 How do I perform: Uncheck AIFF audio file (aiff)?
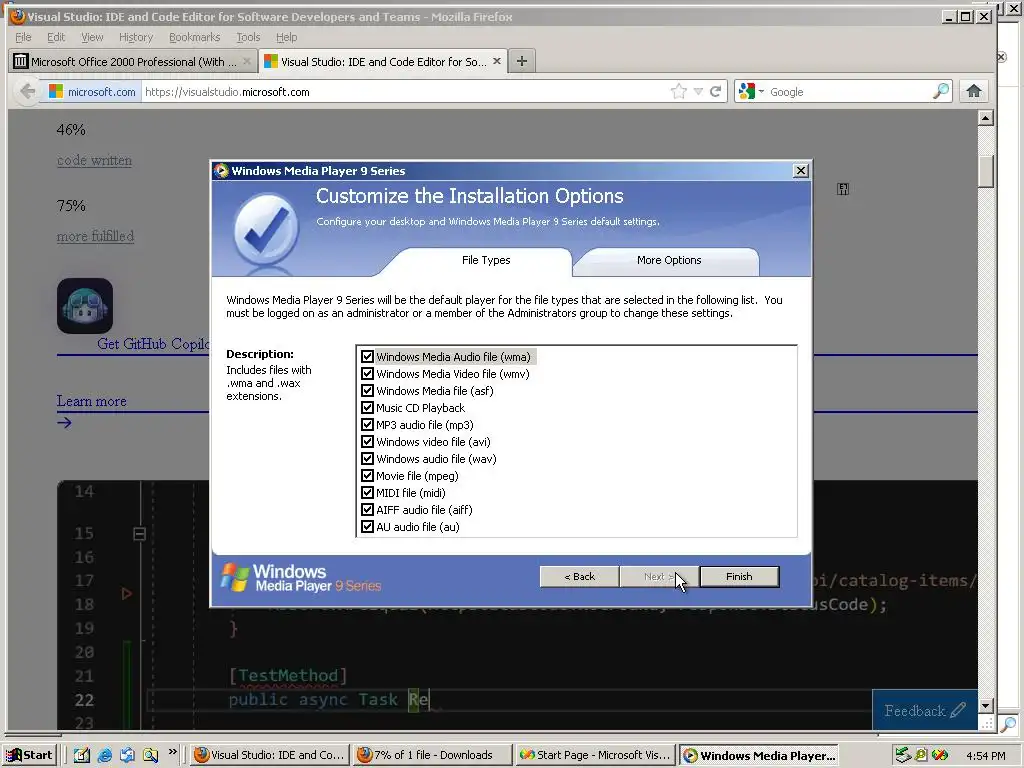367,509
